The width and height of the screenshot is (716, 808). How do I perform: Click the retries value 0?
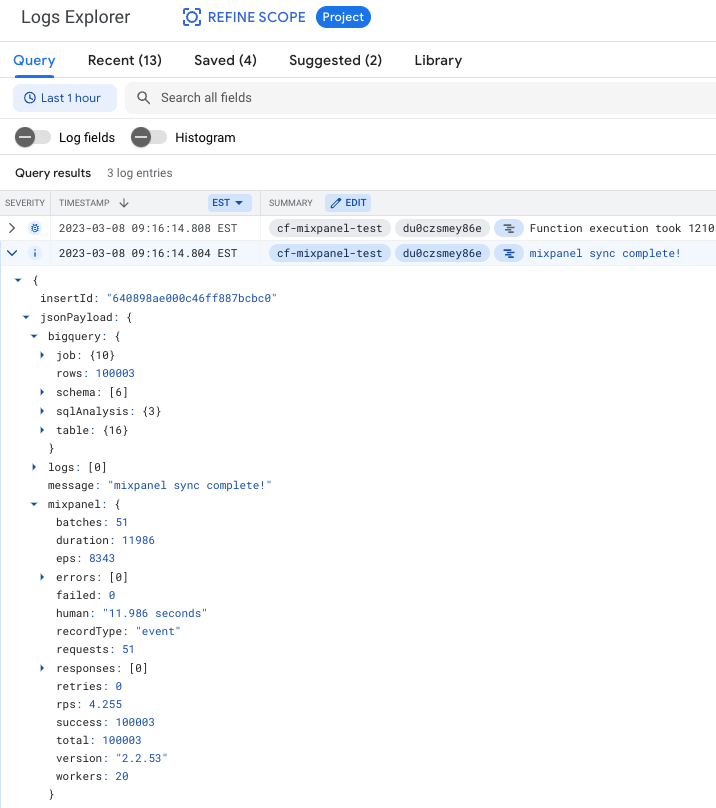pos(119,686)
